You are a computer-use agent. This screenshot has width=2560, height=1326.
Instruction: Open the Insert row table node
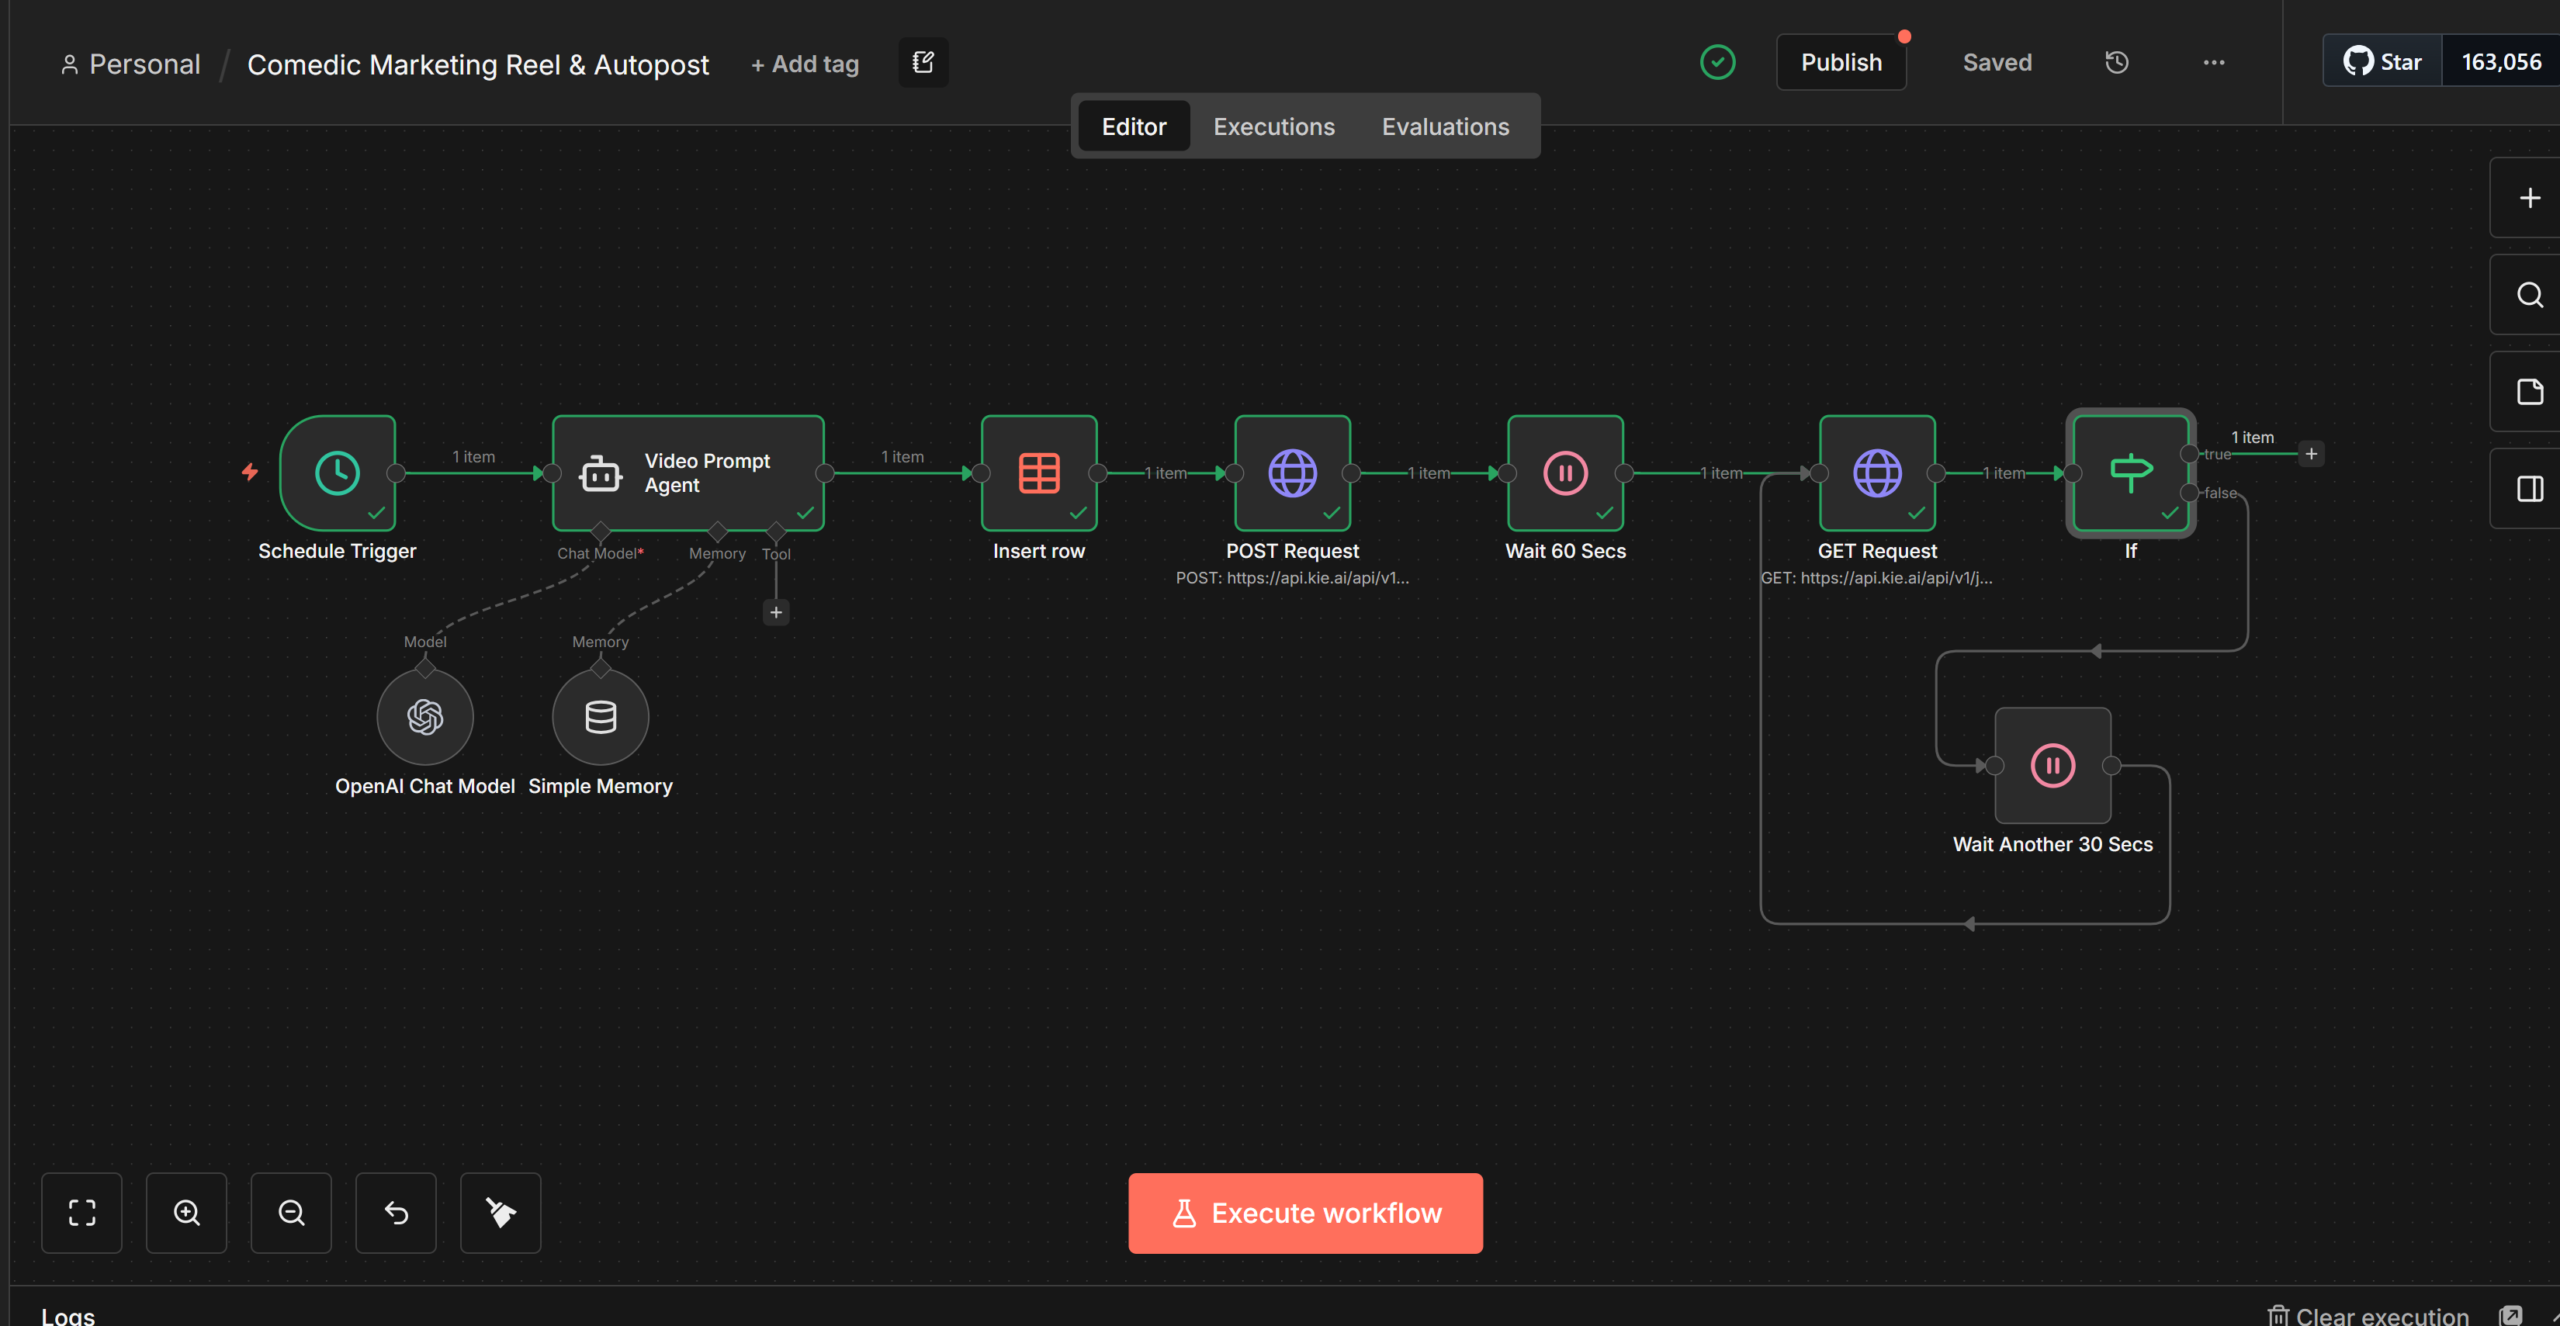tap(1039, 473)
